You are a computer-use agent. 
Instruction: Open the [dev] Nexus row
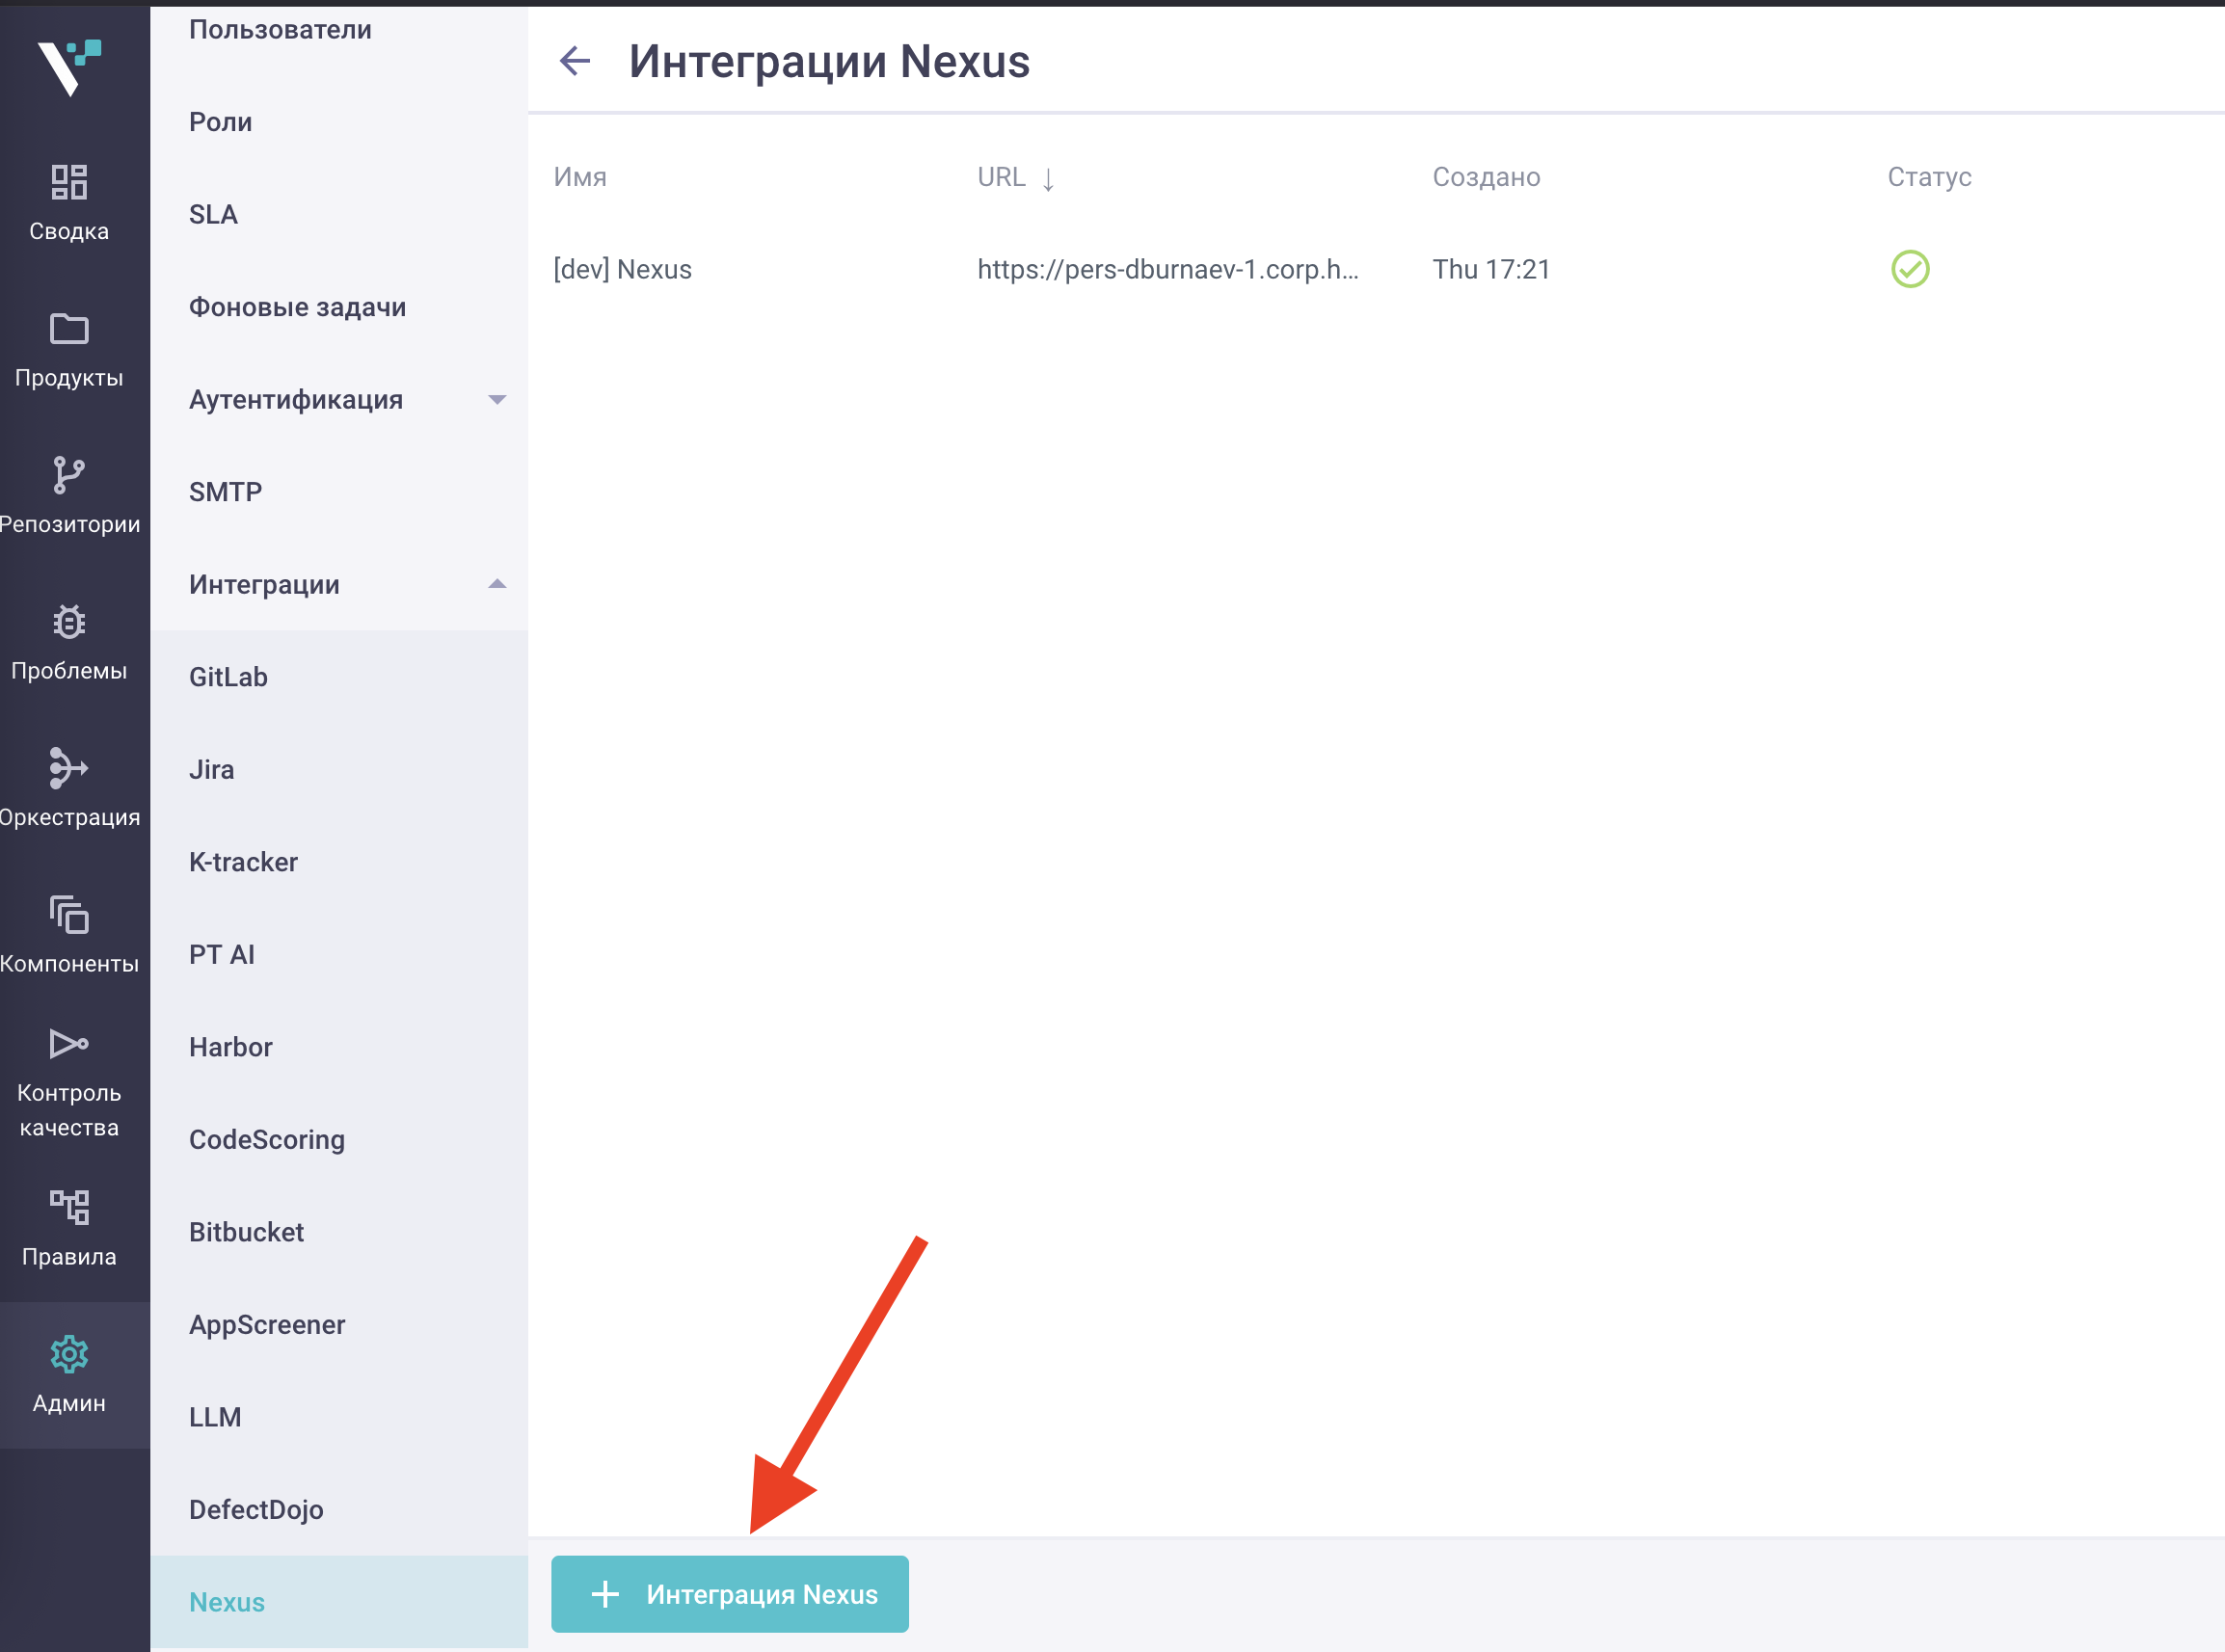pos(623,269)
